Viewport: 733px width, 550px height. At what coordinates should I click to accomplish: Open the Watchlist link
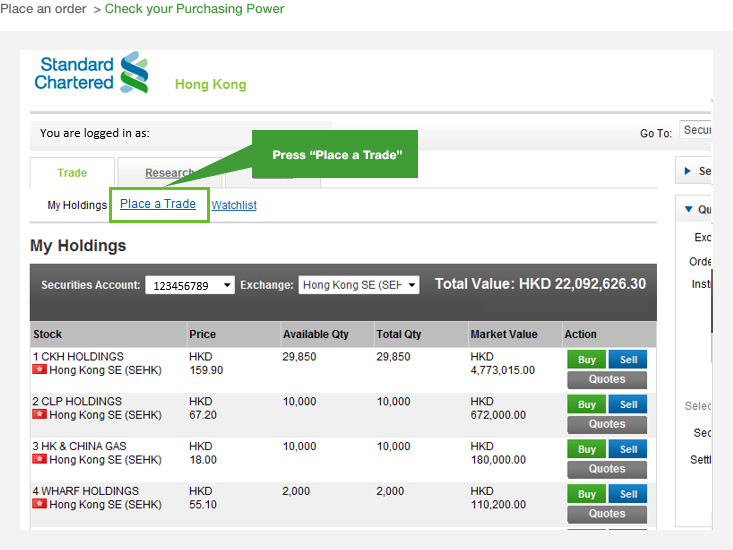pos(234,205)
